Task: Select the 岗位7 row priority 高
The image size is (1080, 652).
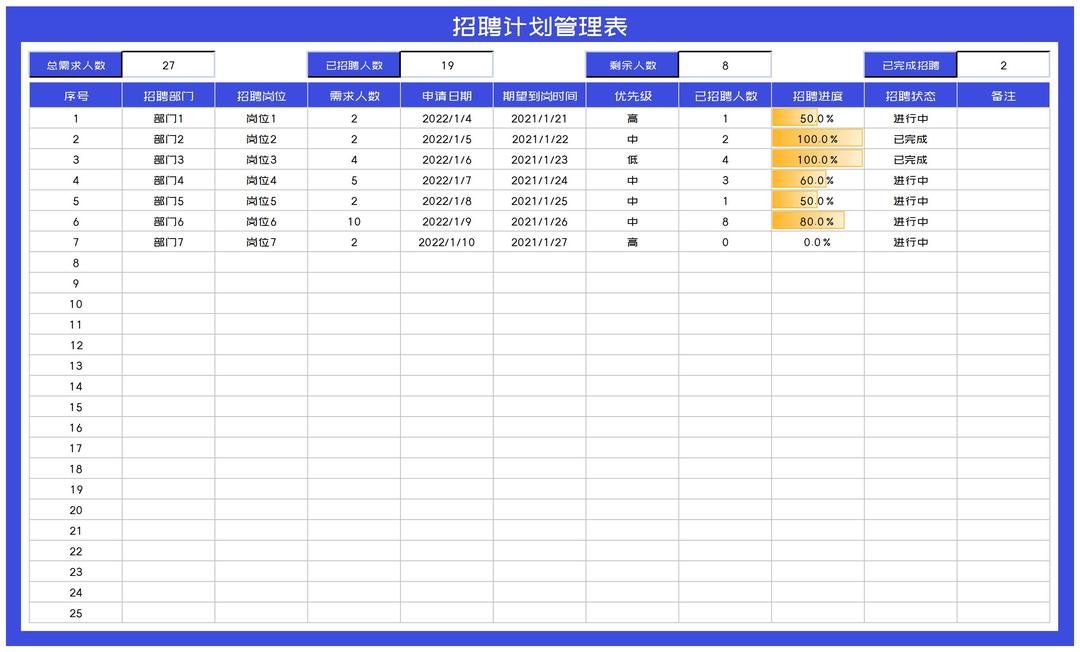Action: pyautogui.click(x=632, y=242)
